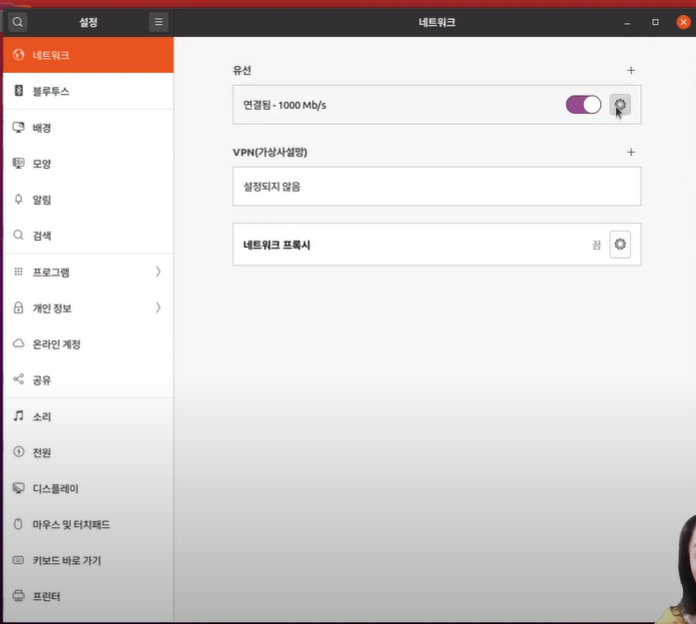
Task: Click the 전원 power icon
Action: pyautogui.click(x=18, y=452)
